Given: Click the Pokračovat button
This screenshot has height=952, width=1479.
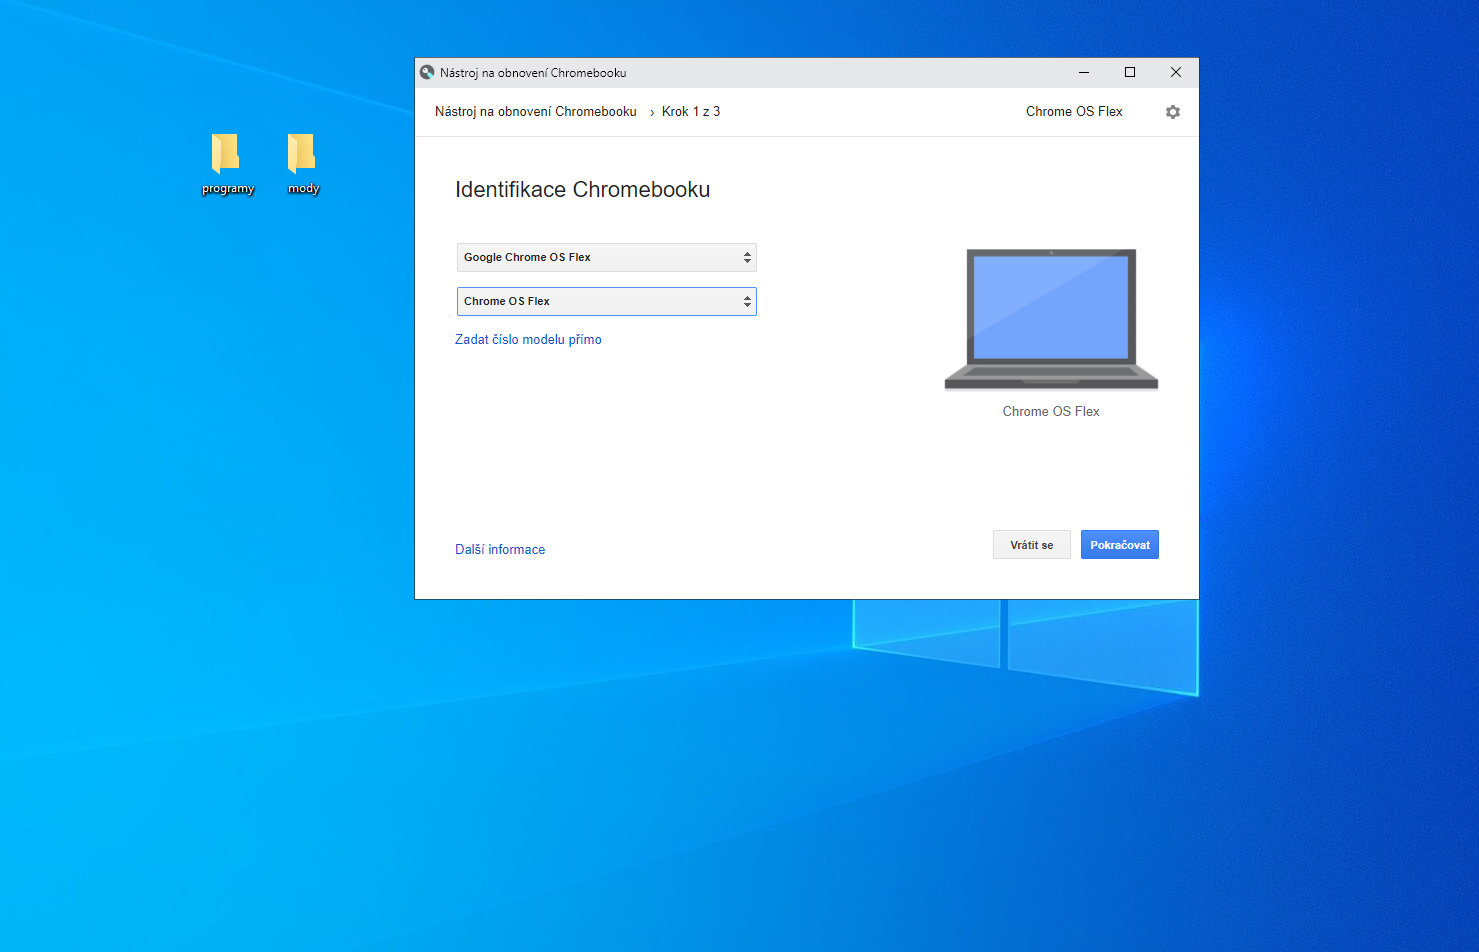Looking at the screenshot, I should (1120, 545).
